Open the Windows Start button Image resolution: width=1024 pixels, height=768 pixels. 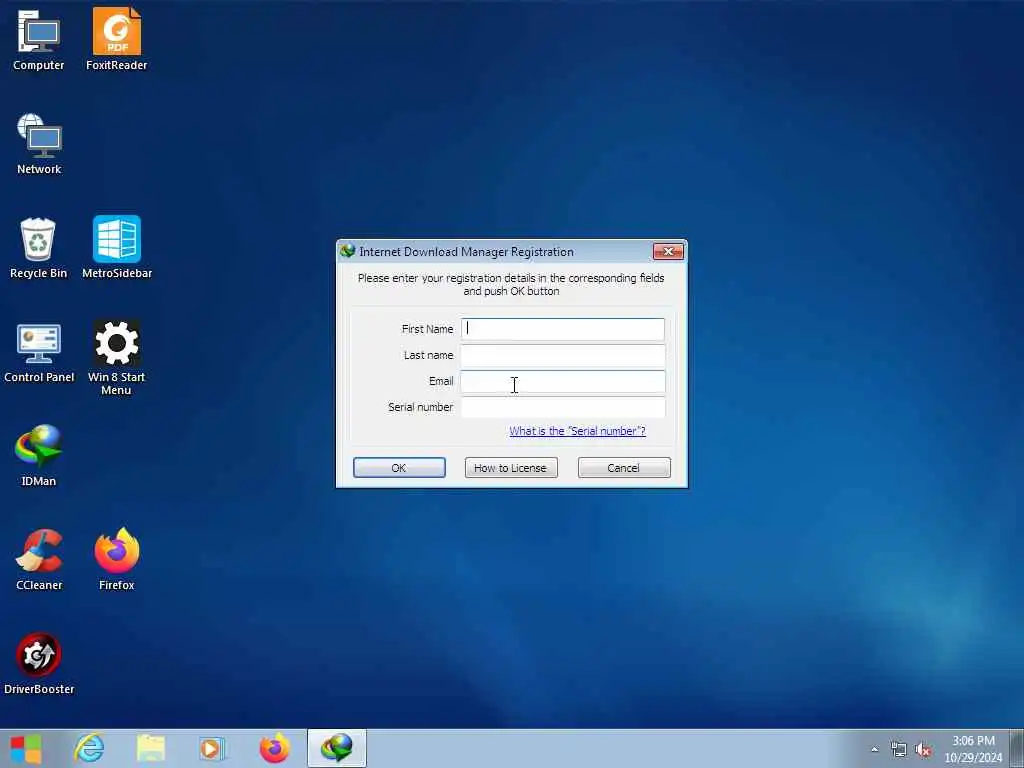pyautogui.click(x=26, y=748)
